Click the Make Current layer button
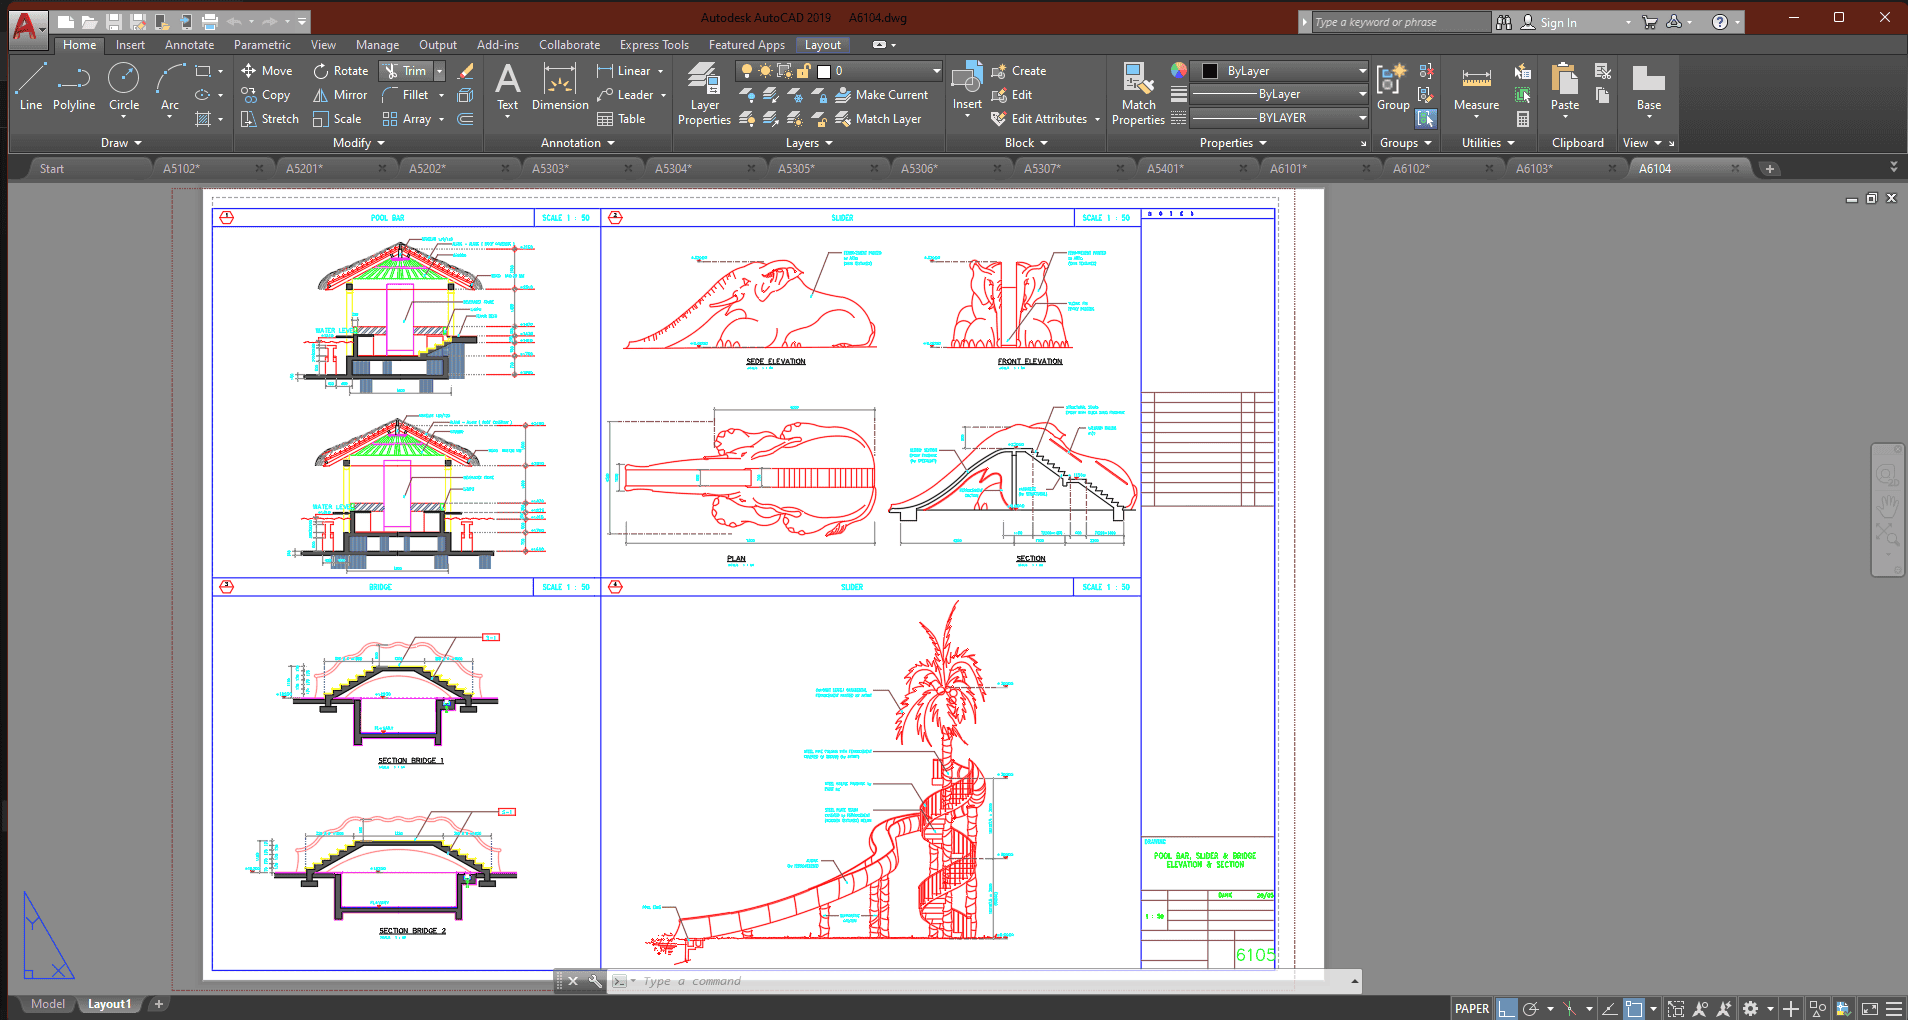The image size is (1908, 1020). [x=881, y=95]
